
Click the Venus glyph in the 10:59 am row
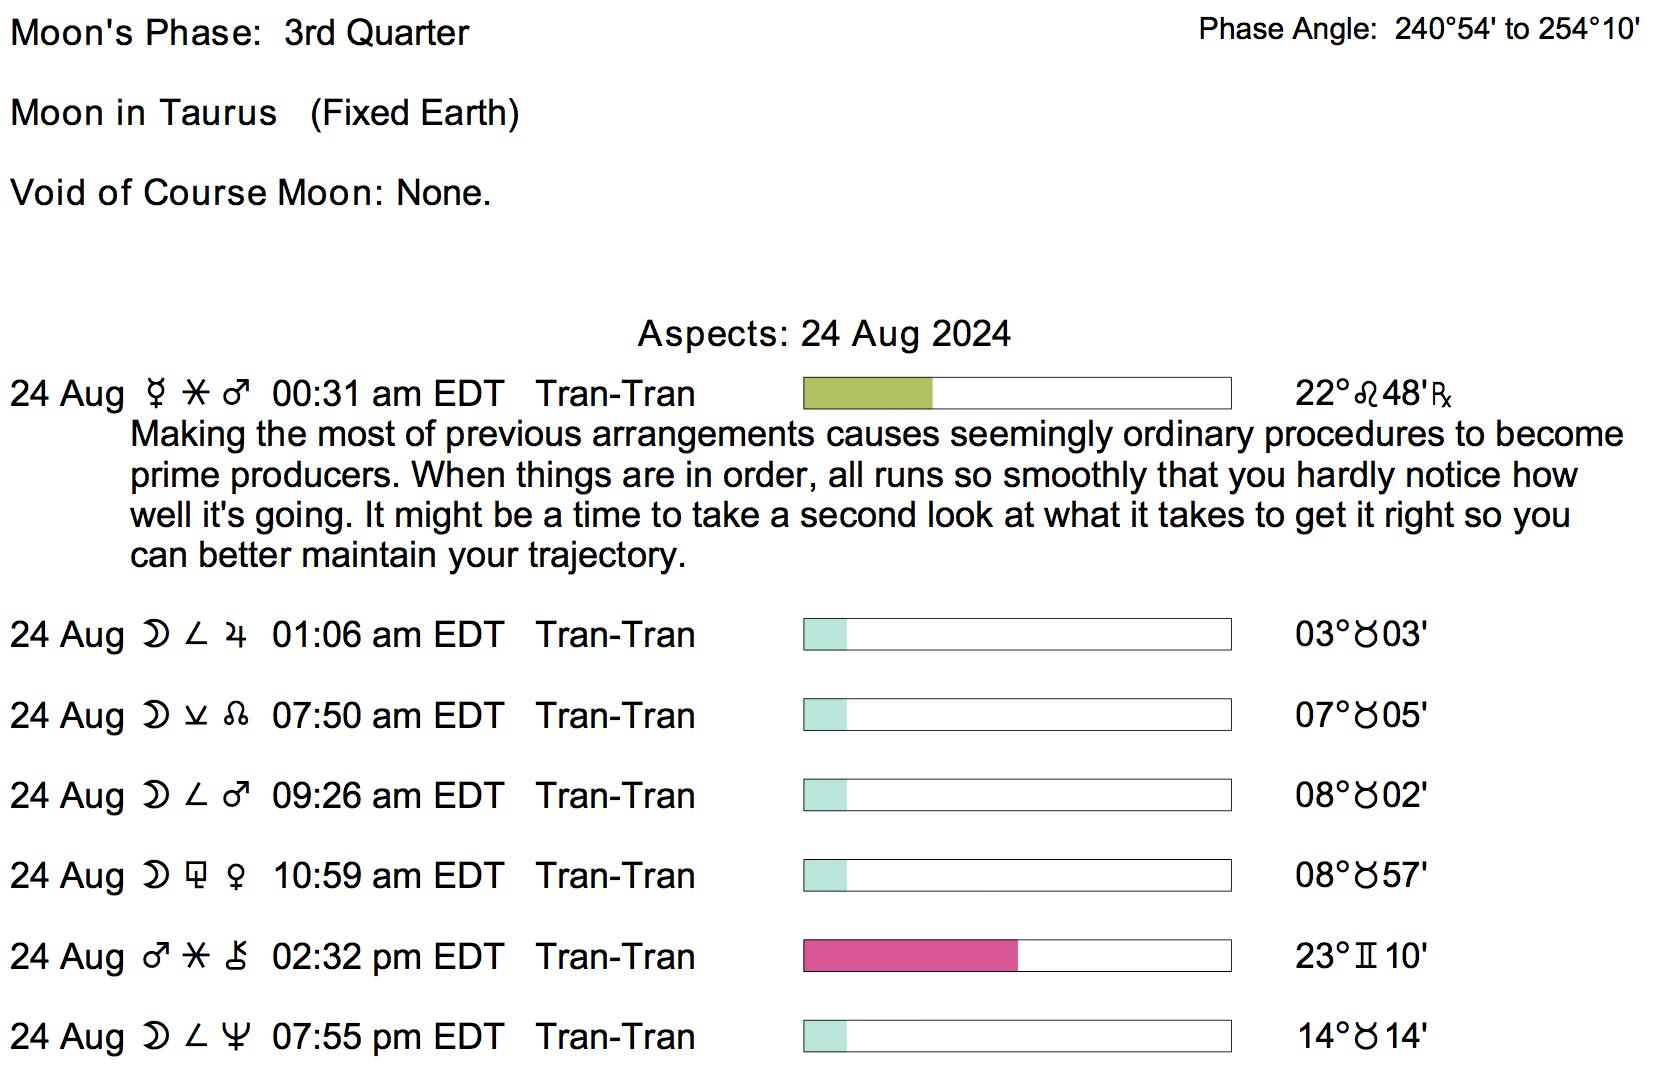coord(236,876)
